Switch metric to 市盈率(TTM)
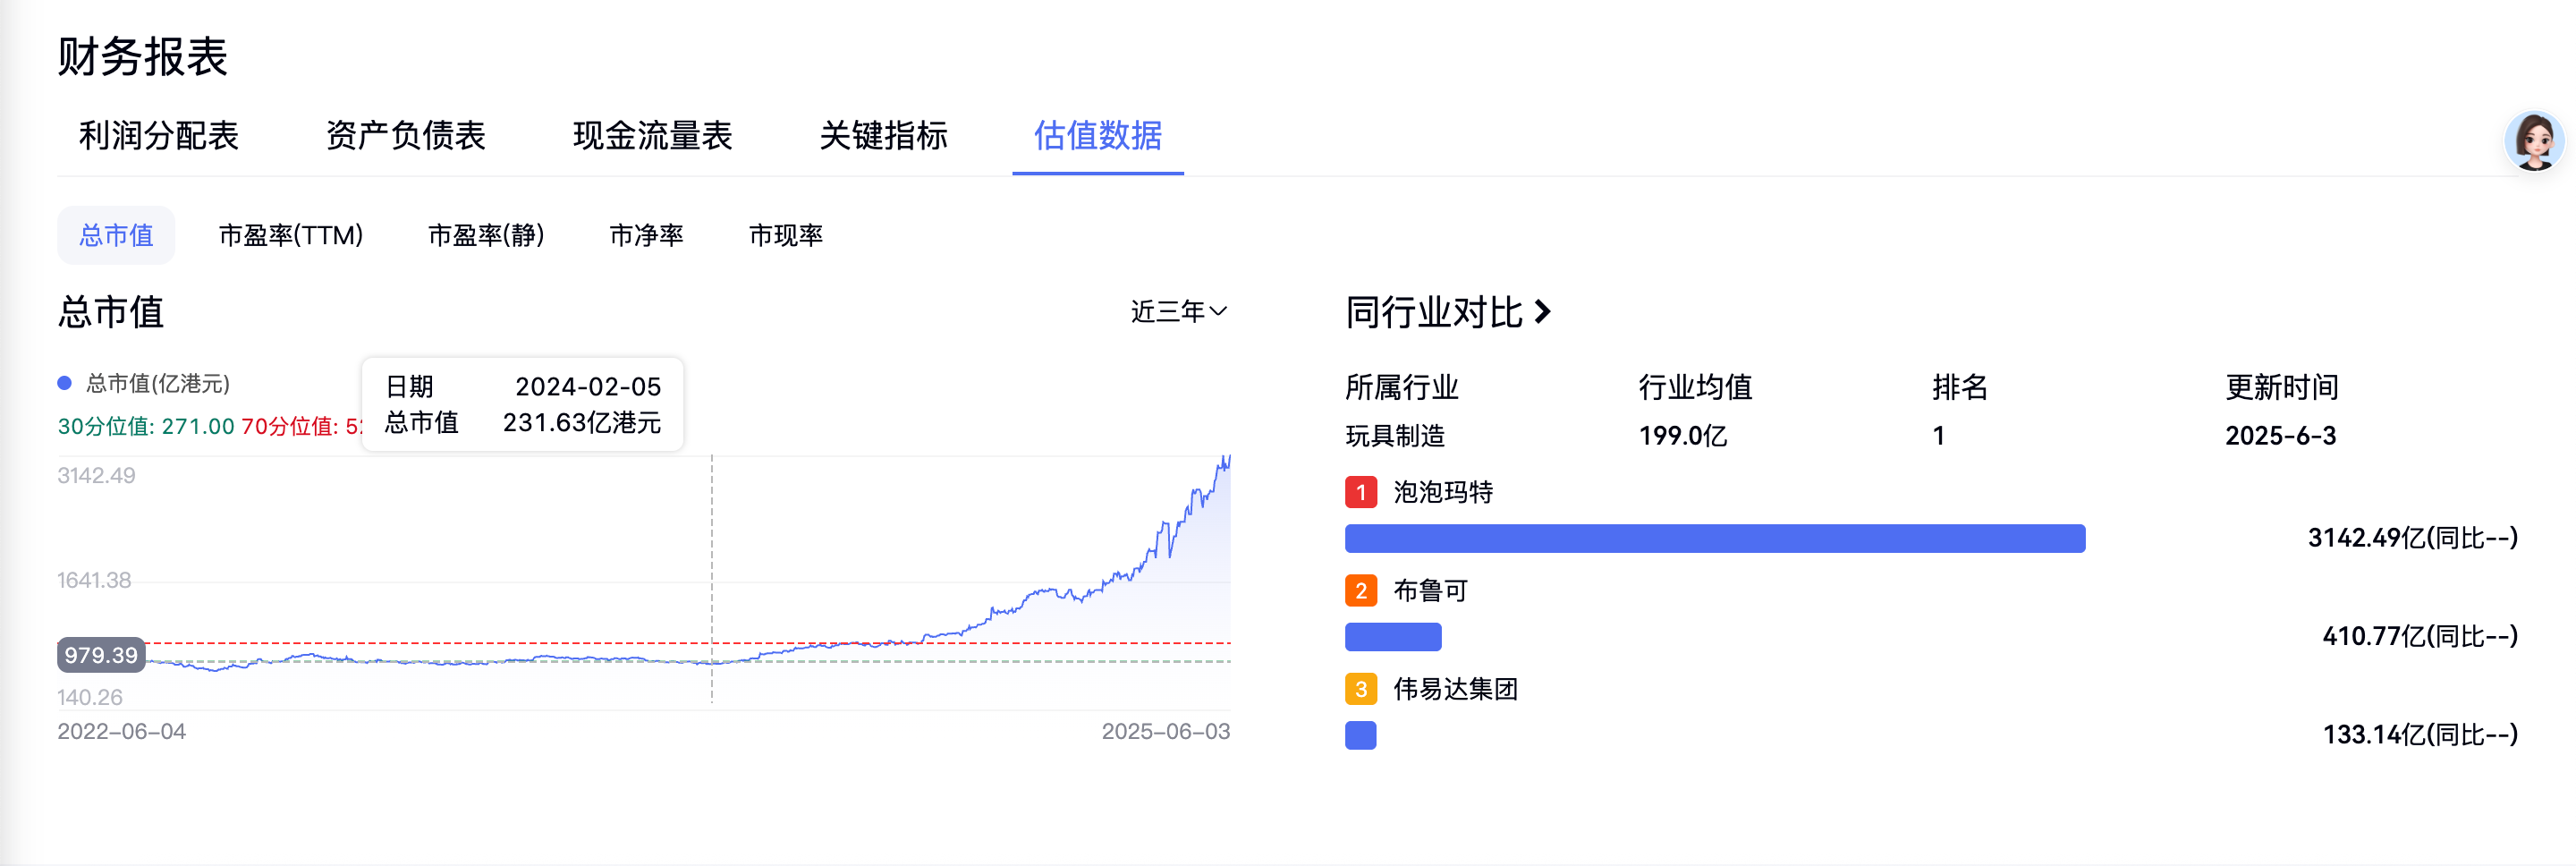This screenshot has height=866, width=2576. coord(290,235)
